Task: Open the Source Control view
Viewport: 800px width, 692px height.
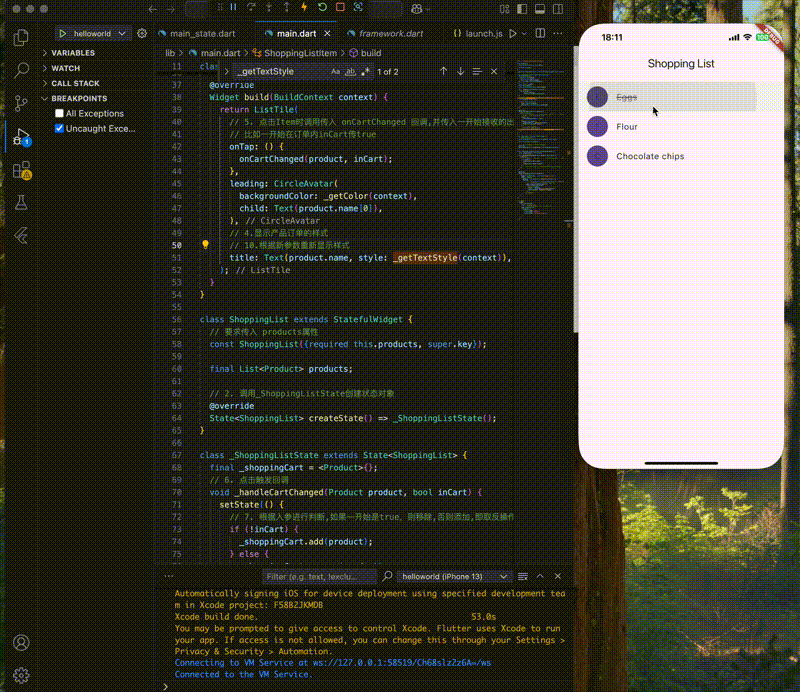Action: pyautogui.click(x=21, y=103)
